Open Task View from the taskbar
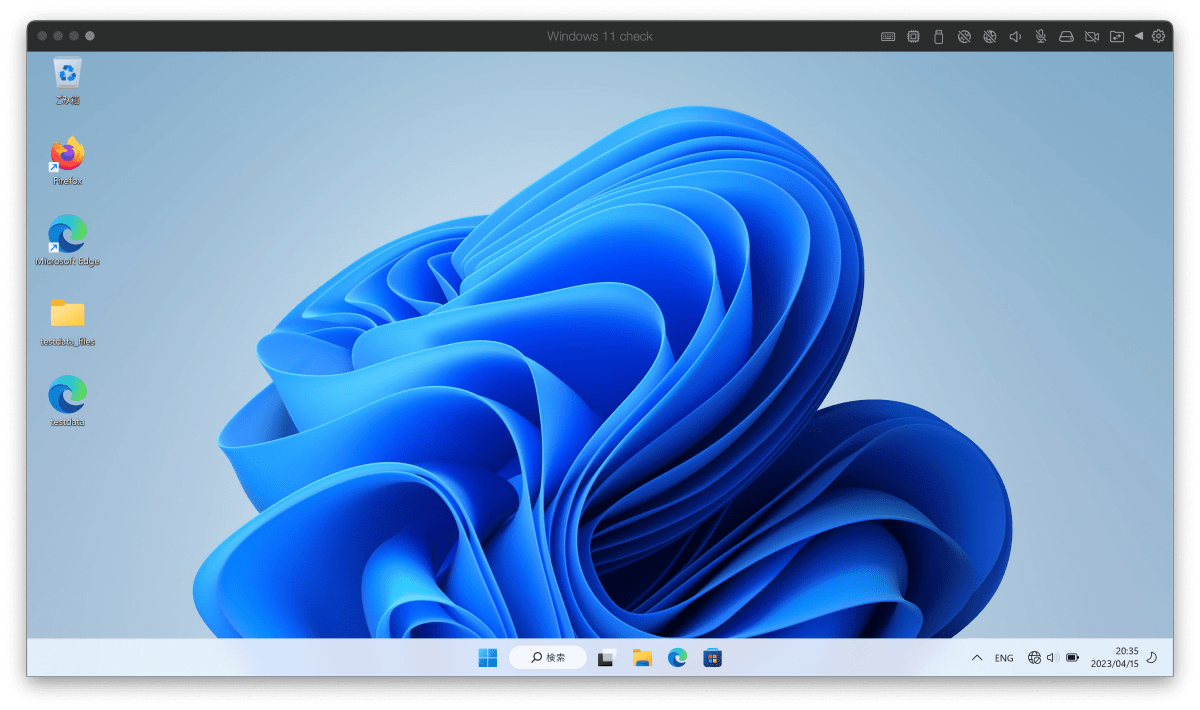 click(606, 658)
